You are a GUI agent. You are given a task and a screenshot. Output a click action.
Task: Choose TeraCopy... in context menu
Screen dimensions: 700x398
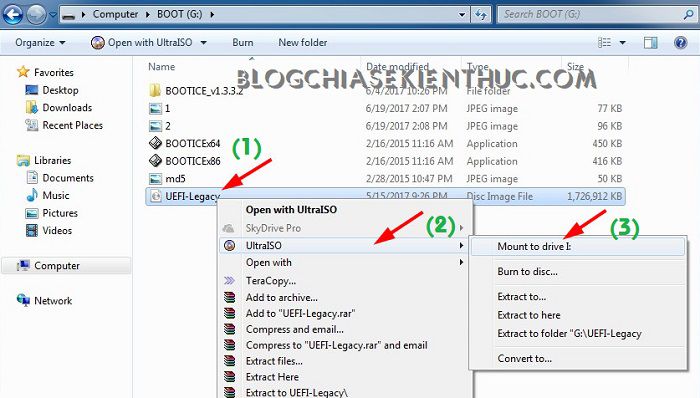271,281
